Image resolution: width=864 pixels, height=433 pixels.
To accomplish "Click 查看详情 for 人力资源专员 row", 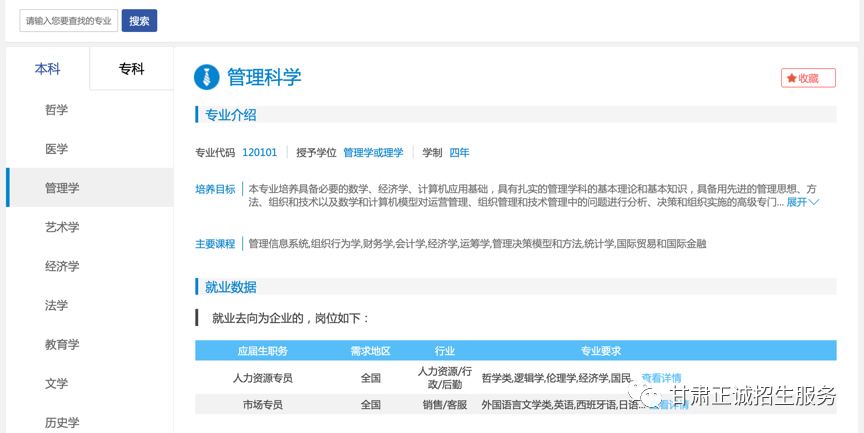I will pos(661,378).
